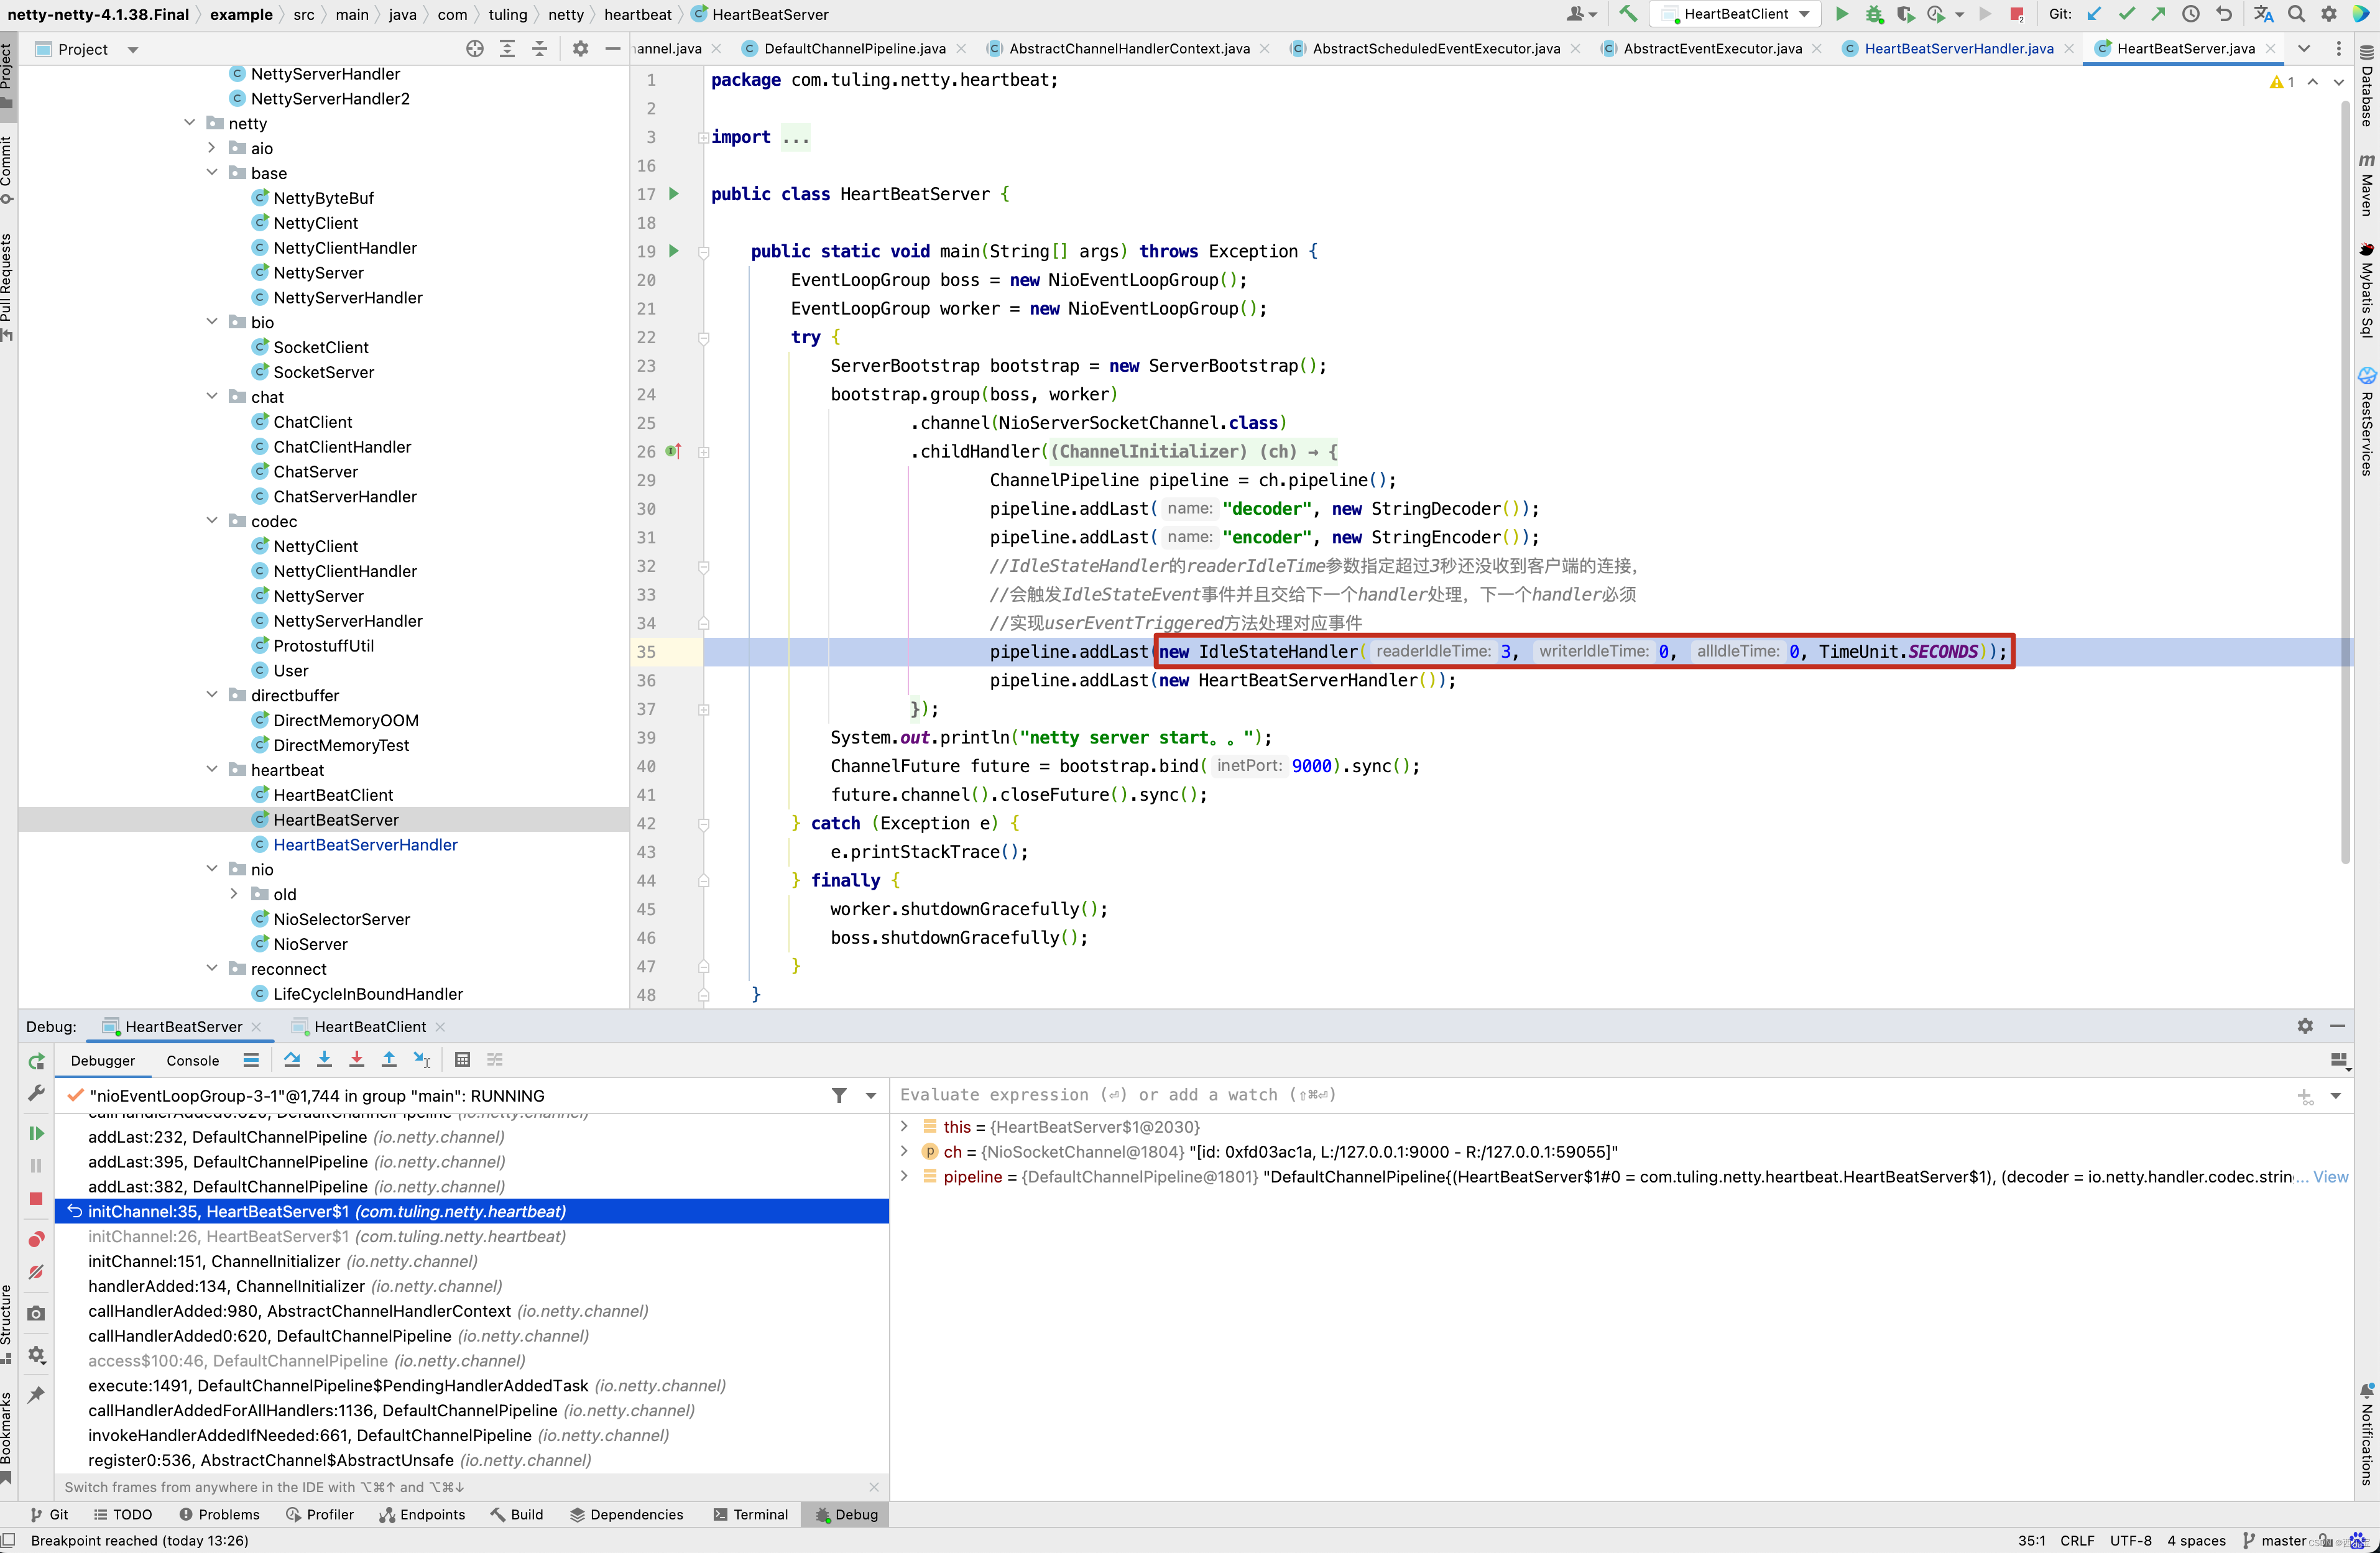This screenshot has height=1553, width=2380.
Task: Open Database side panel
Action: (2367, 85)
